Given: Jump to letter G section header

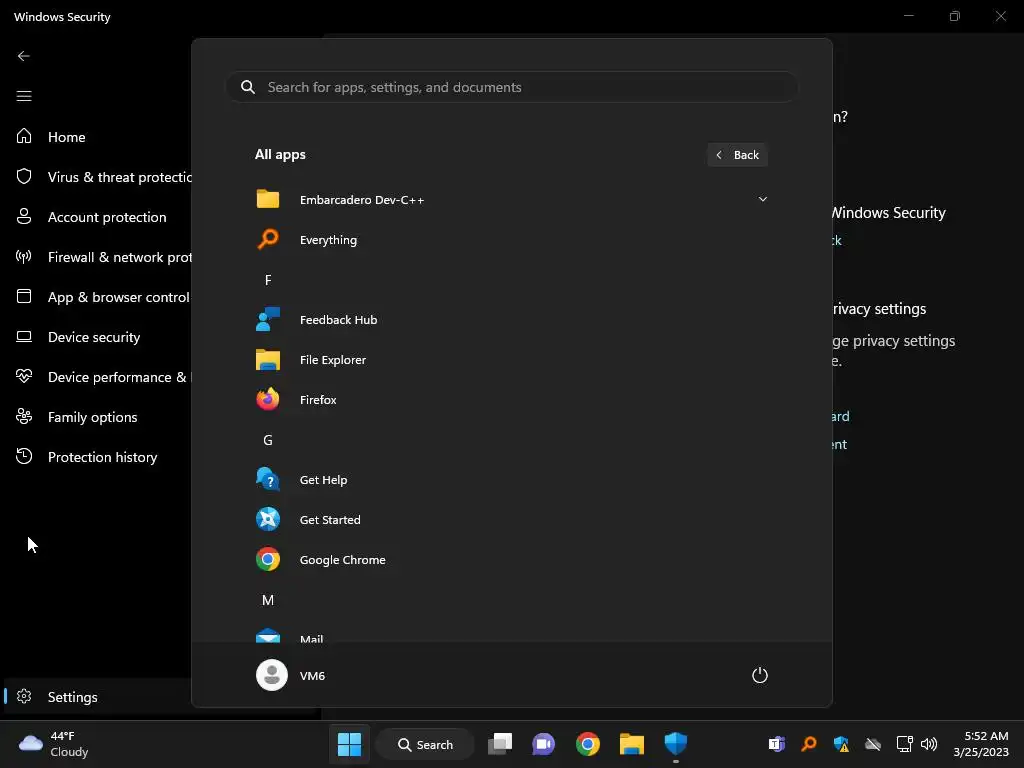Looking at the screenshot, I should [268, 440].
